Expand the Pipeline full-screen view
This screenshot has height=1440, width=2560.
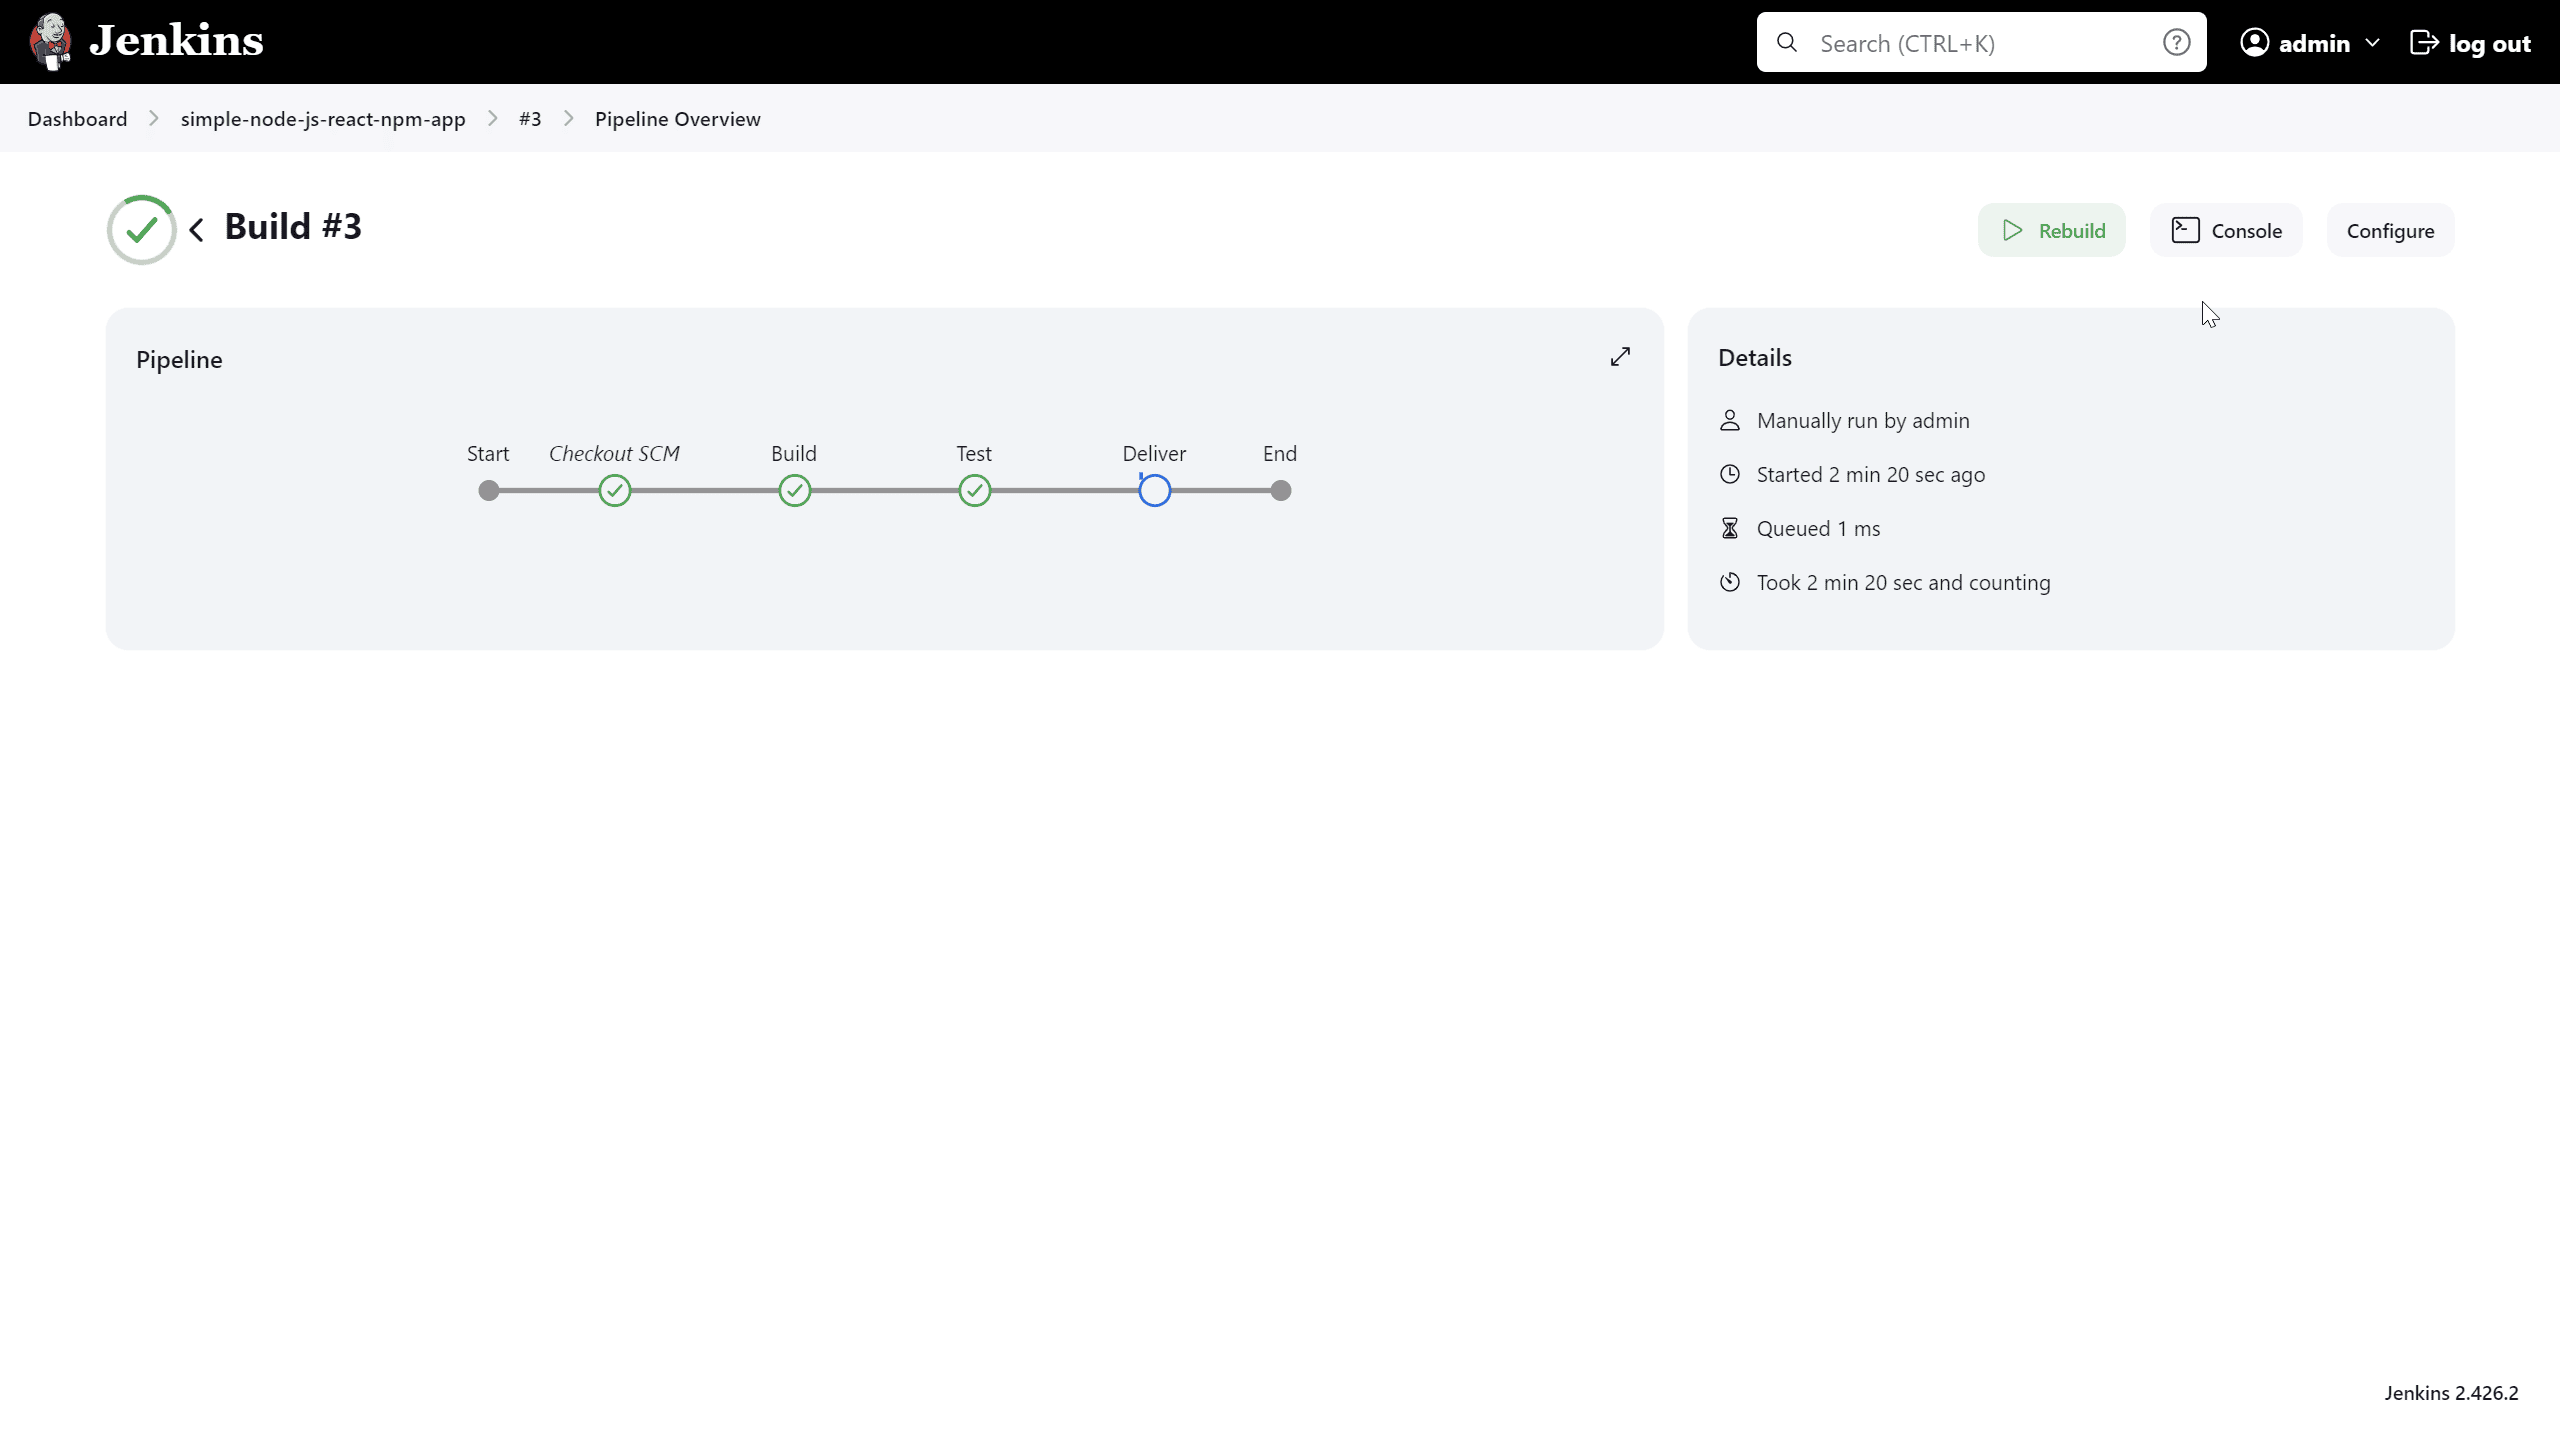point(1619,357)
